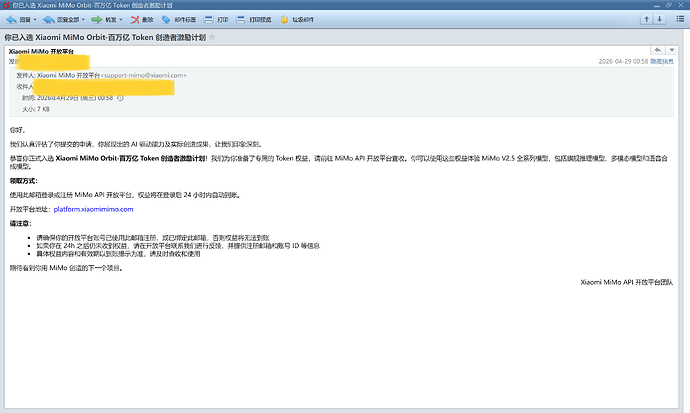Screen dimensions: 690x413
Task: Click the 领取方式: heading in the body
Action: click(24, 181)
